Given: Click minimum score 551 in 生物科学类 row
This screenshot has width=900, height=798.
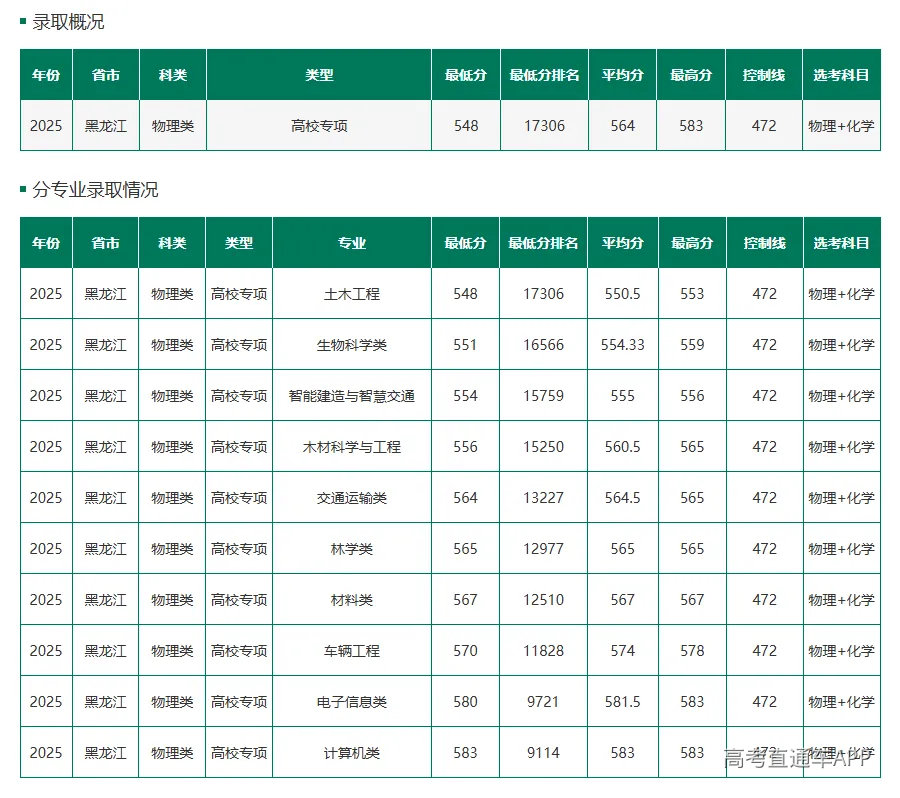Looking at the screenshot, I should click(465, 345).
